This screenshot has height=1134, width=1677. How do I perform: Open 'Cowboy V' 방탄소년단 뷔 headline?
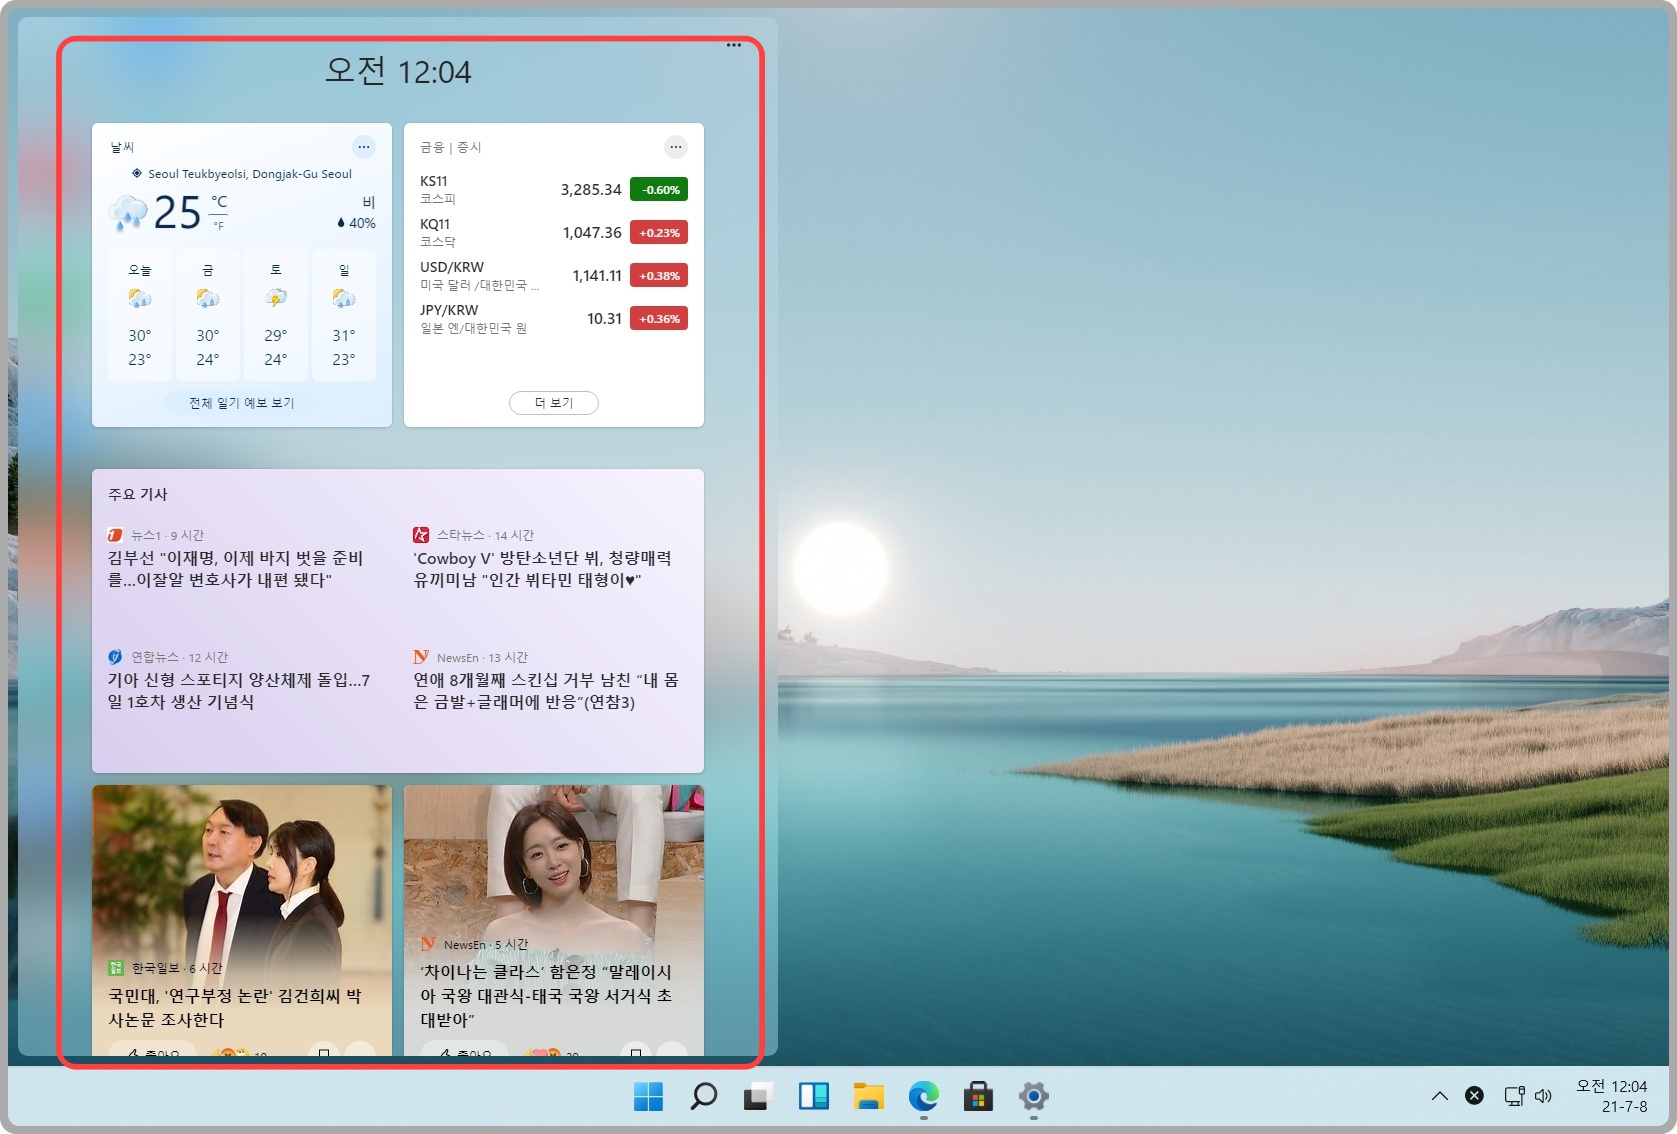click(x=543, y=569)
